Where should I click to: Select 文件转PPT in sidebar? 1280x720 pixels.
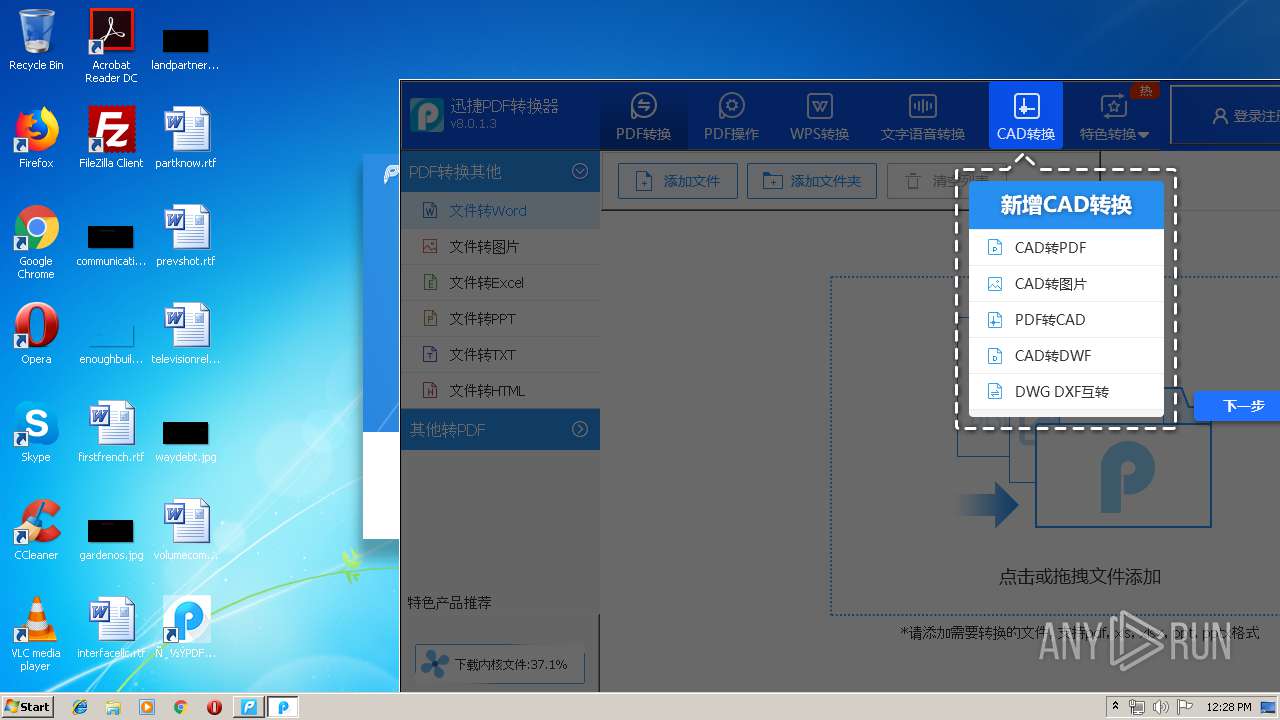click(500, 318)
